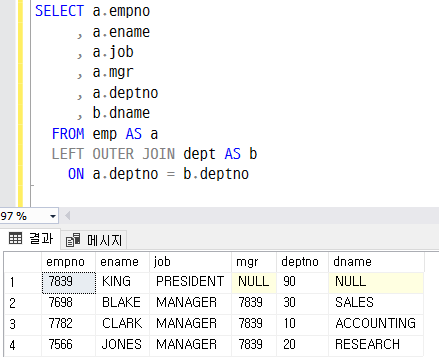Click the mgr 7839 cell in JONES row
439x362 pixels.
[254, 345]
